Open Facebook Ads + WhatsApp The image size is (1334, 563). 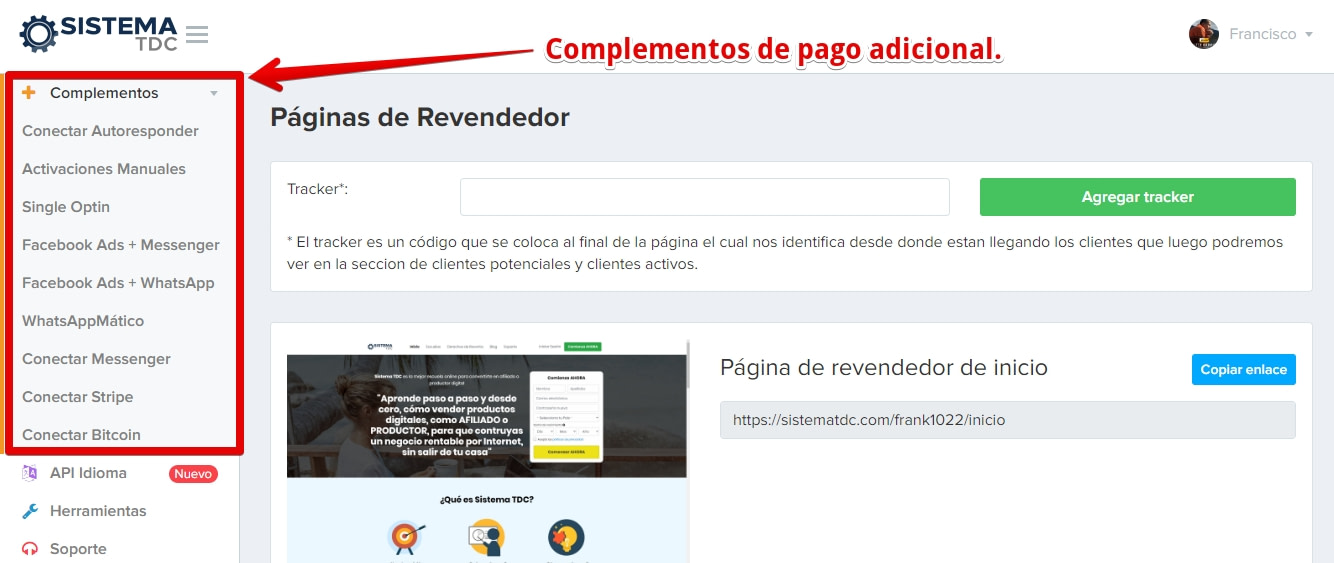pyautogui.click(x=118, y=283)
